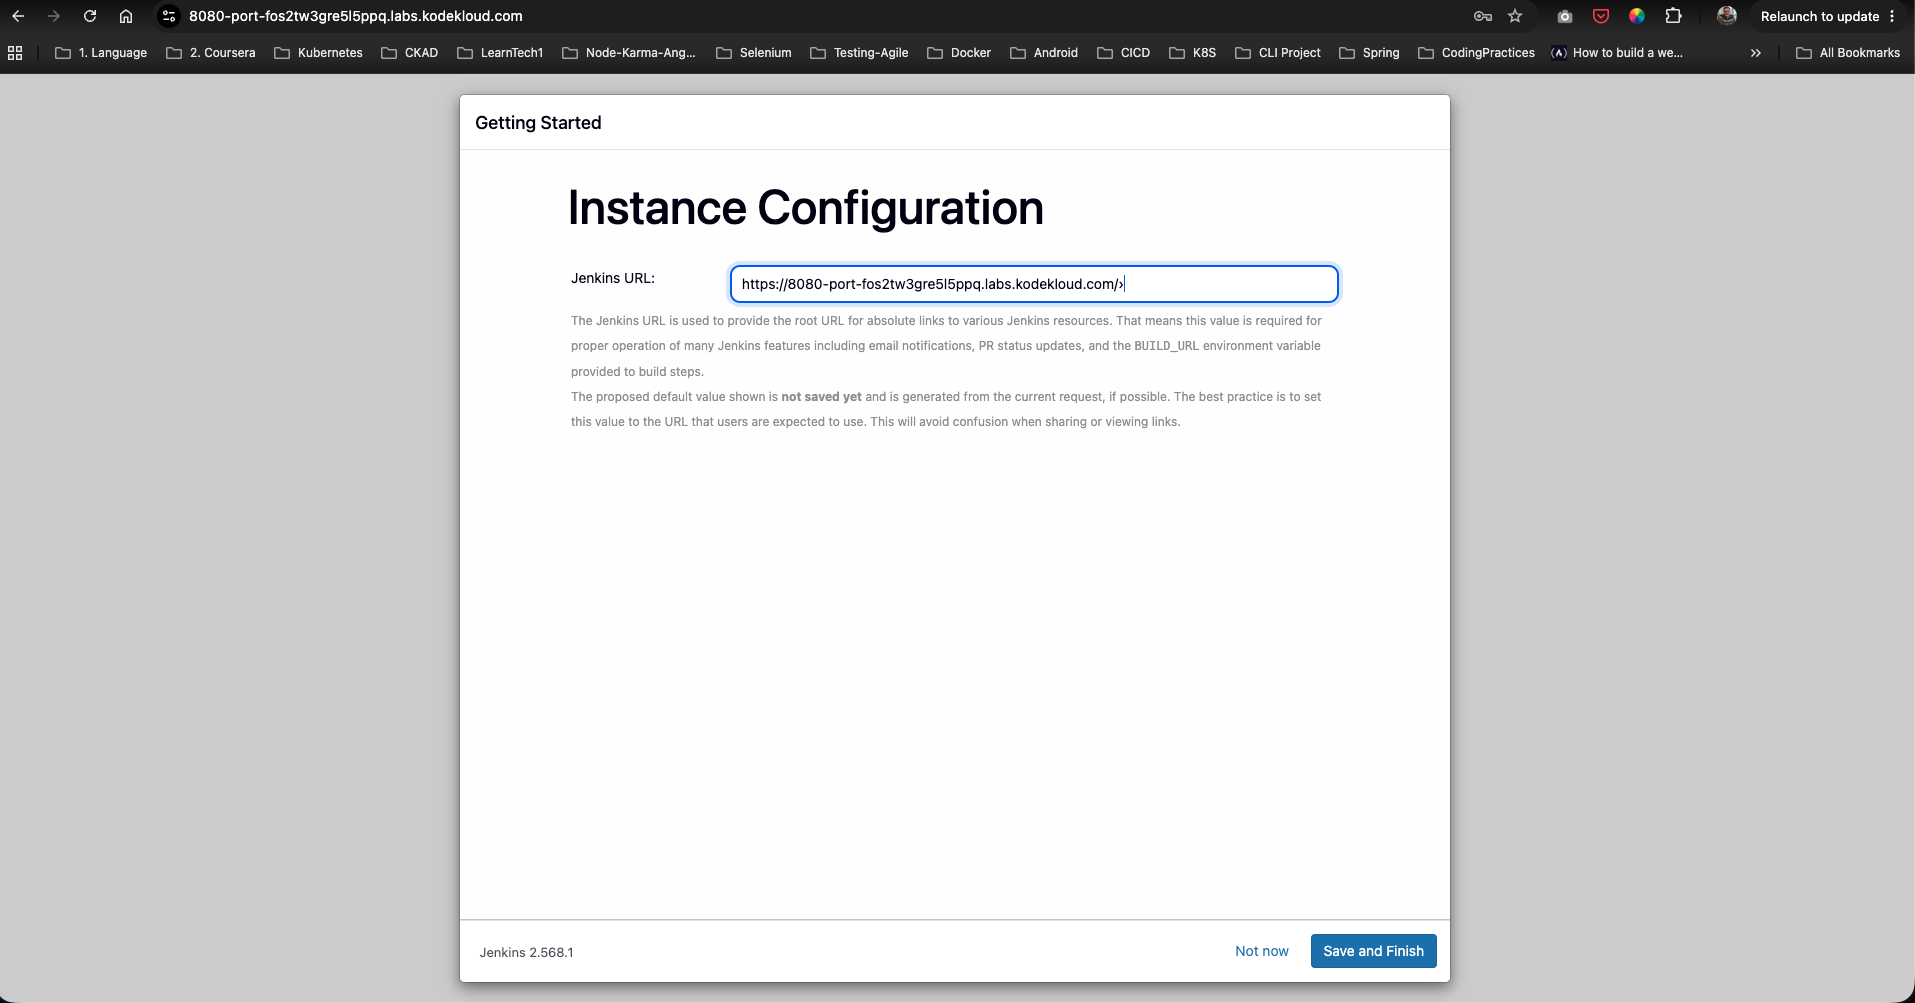Open the CLI Project bookmark folder
This screenshot has height=1003, width=1915.
[1278, 53]
